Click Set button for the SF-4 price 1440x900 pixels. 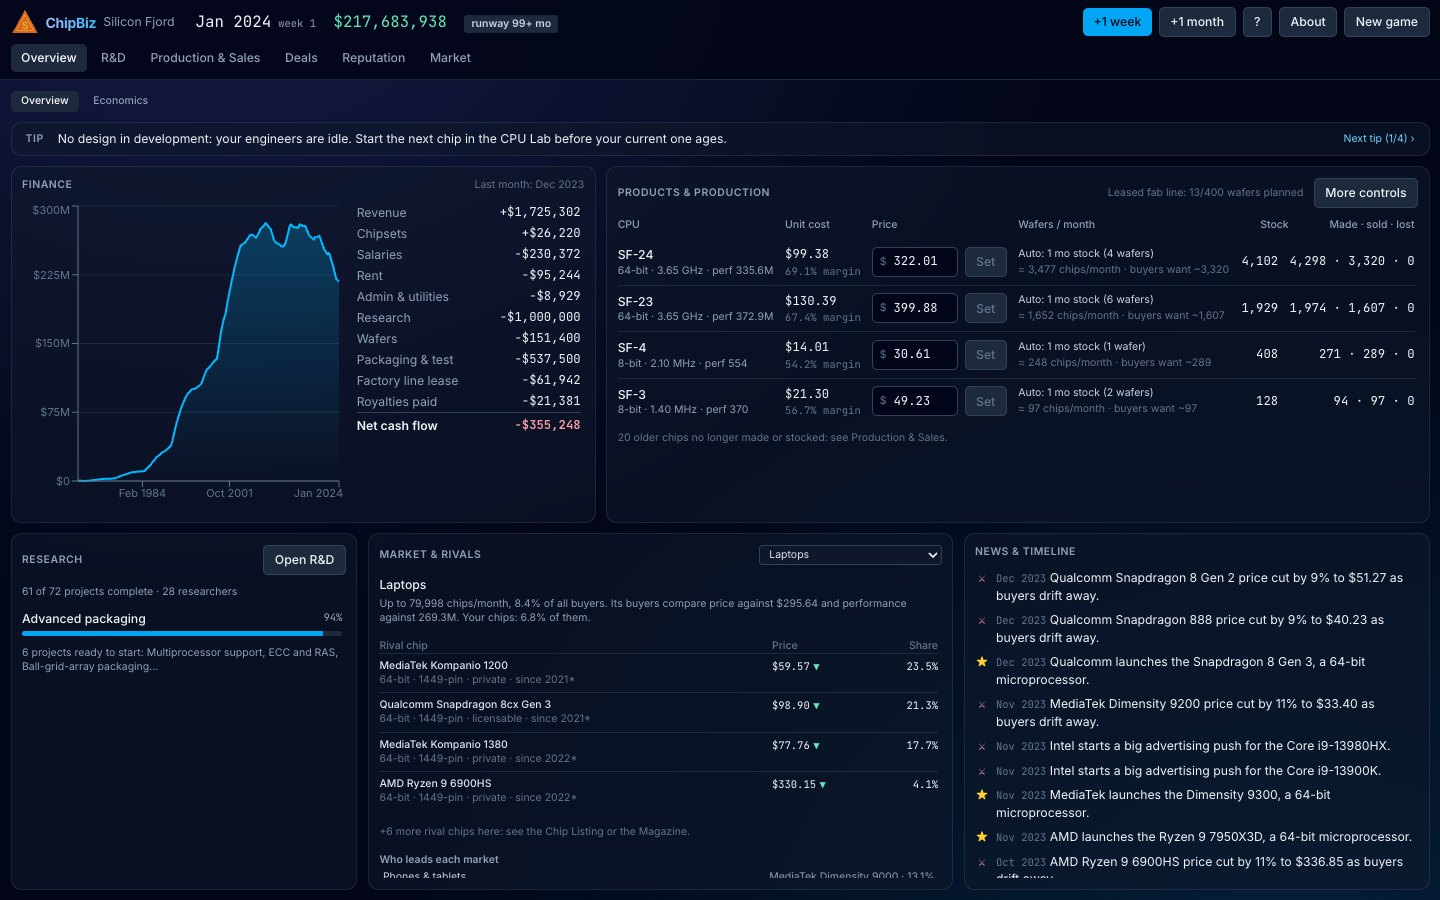(x=985, y=355)
